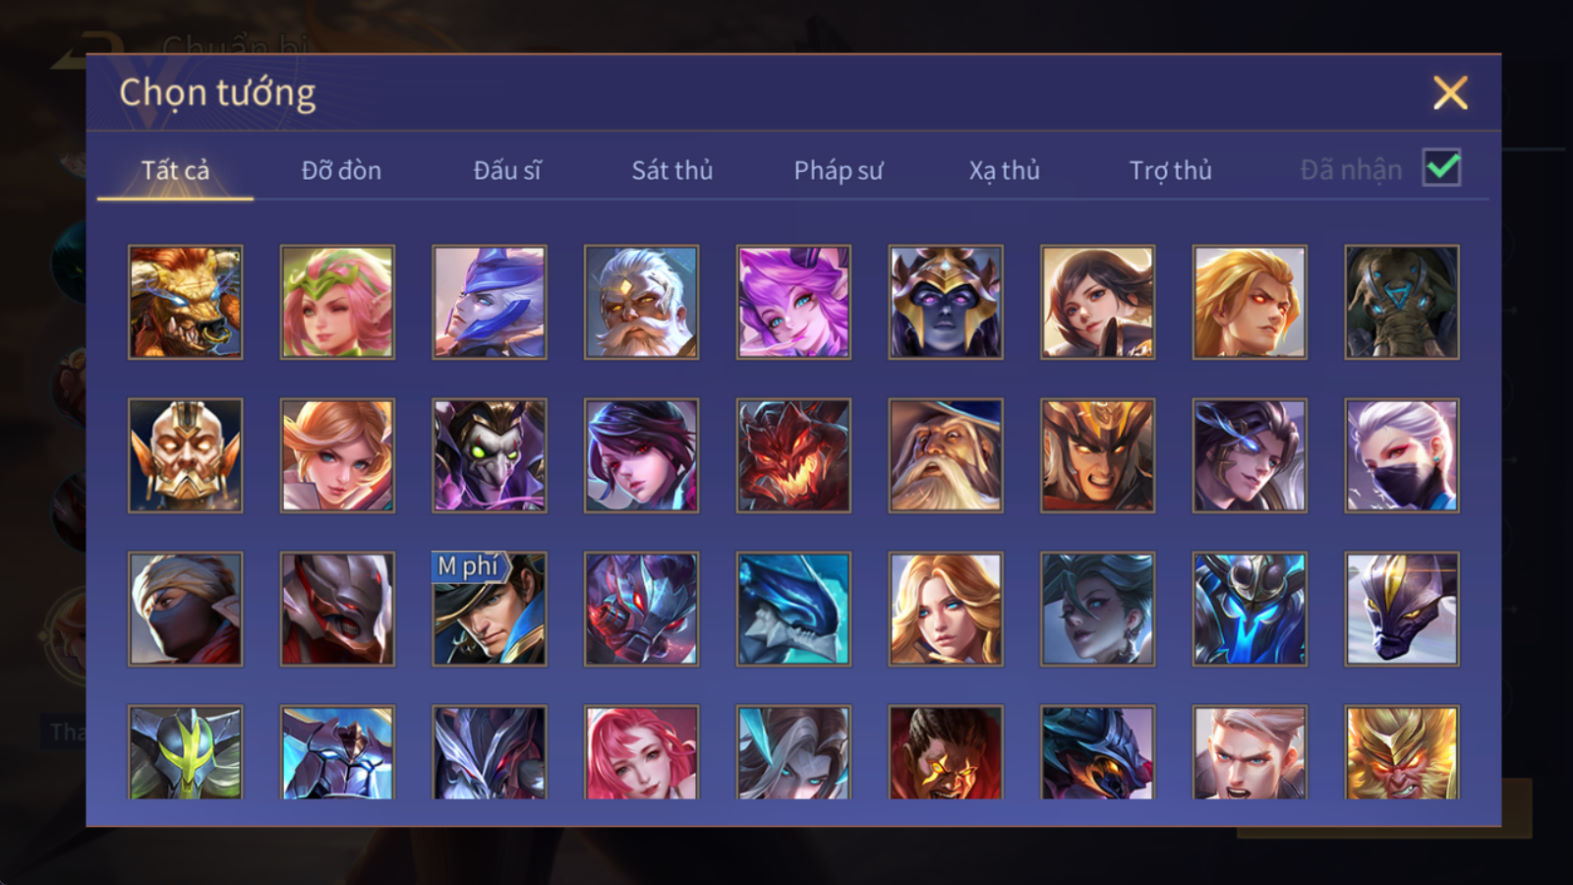Choose the red demon face hero
This screenshot has height=885, width=1573.
pos(793,455)
